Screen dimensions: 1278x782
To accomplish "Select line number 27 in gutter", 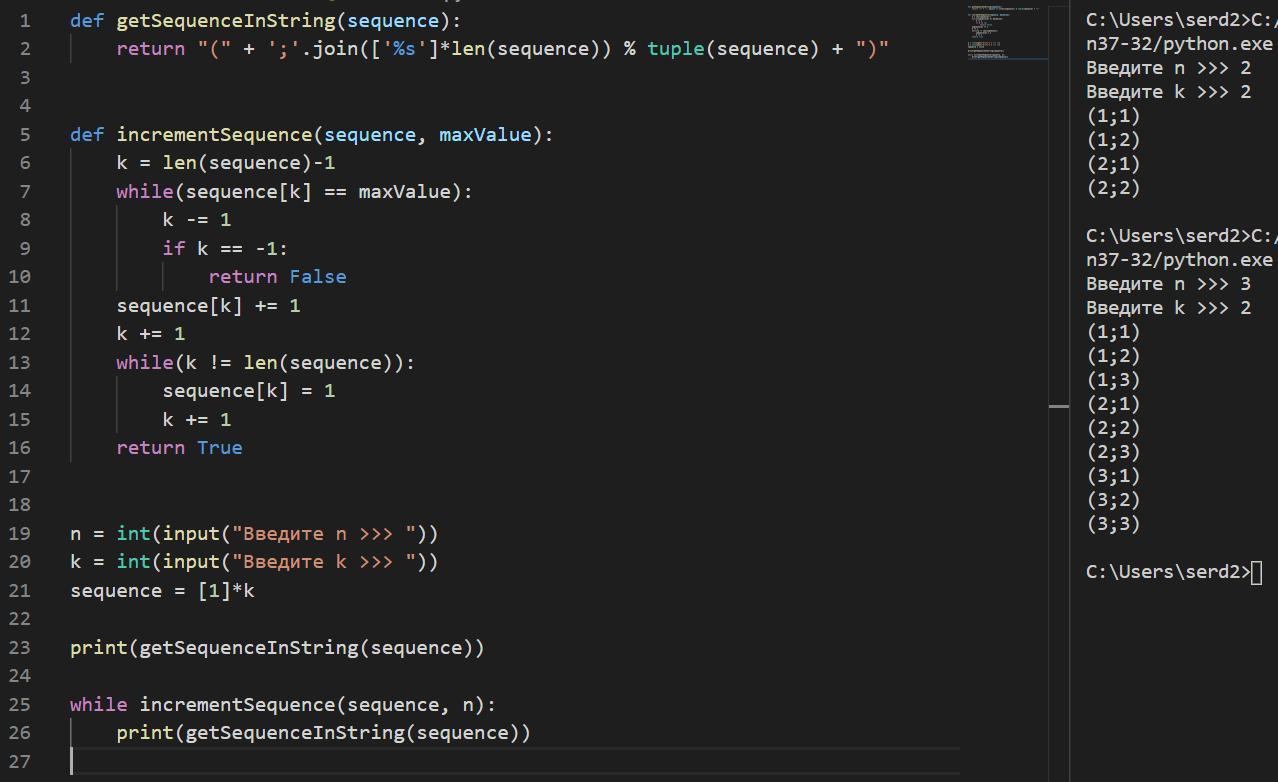I will click(19, 761).
